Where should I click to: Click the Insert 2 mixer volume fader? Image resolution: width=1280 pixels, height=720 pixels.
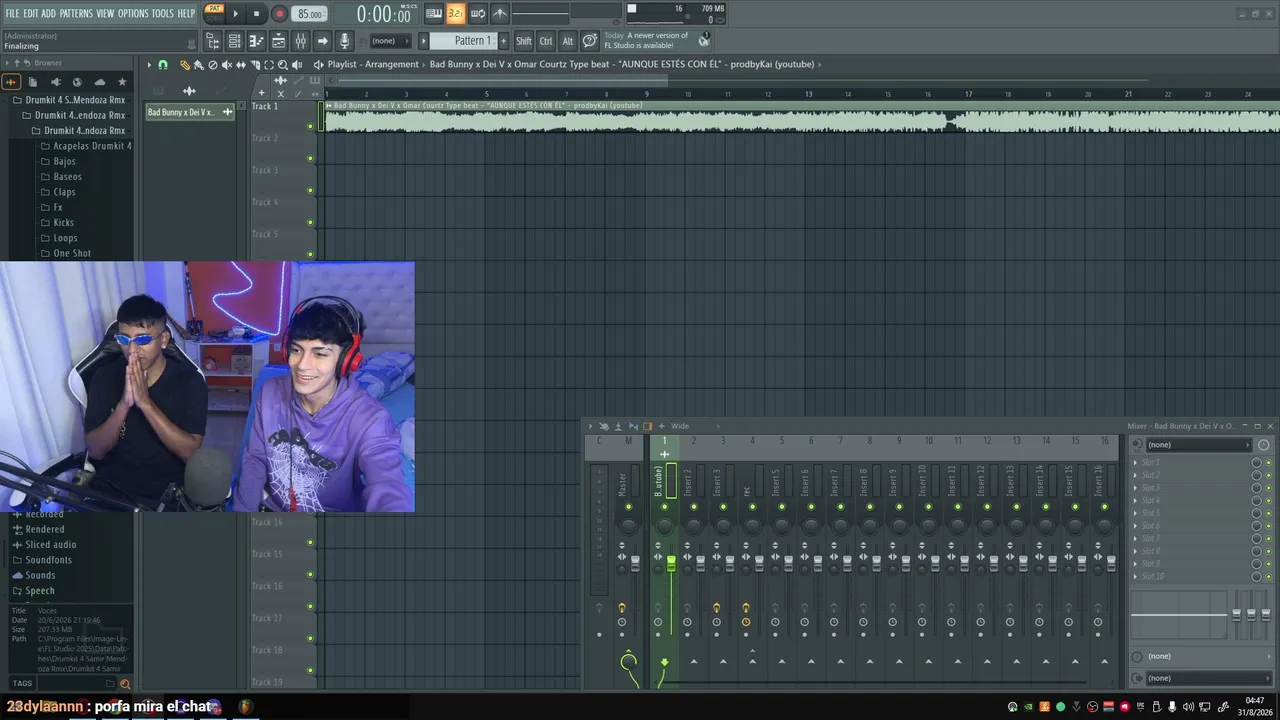pyautogui.click(x=700, y=564)
